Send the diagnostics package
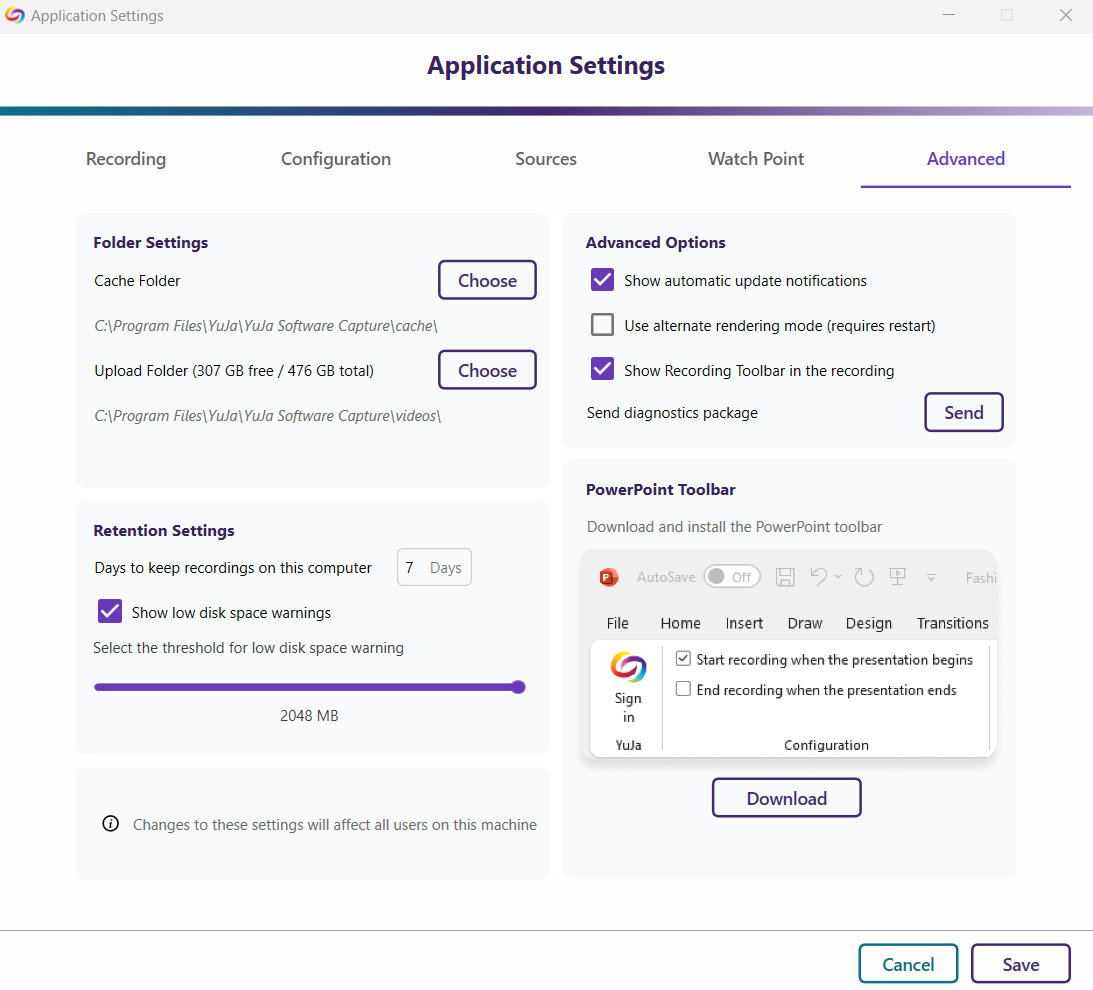1093x990 pixels. (964, 412)
